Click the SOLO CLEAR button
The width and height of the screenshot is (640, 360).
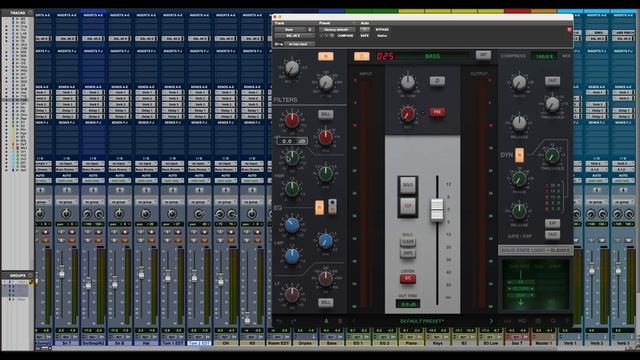407,242
